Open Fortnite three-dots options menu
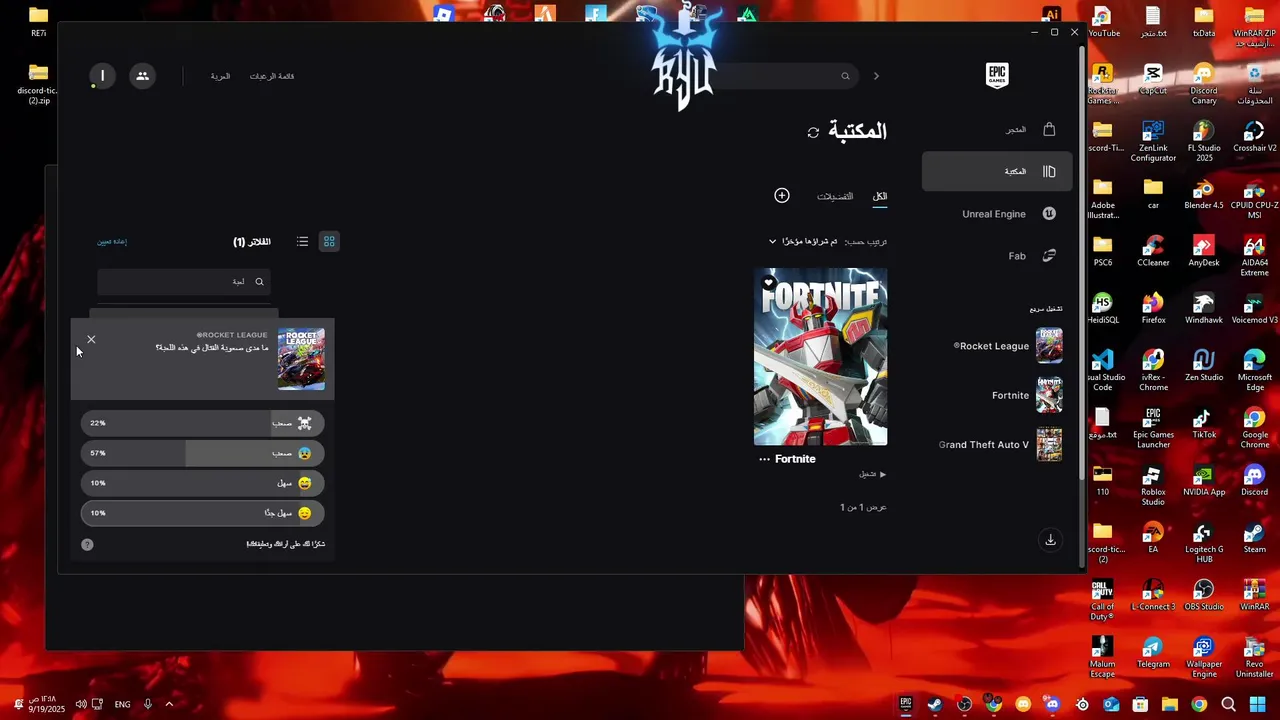1280x720 pixels. [x=764, y=459]
